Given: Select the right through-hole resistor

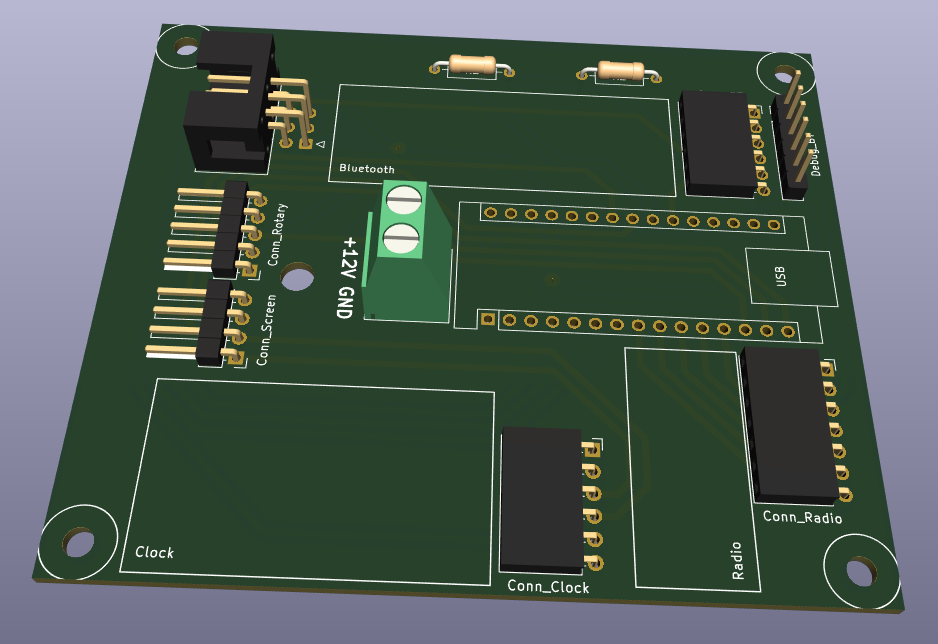Looking at the screenshot, I should pyautogui.click(x=620, y=72).
